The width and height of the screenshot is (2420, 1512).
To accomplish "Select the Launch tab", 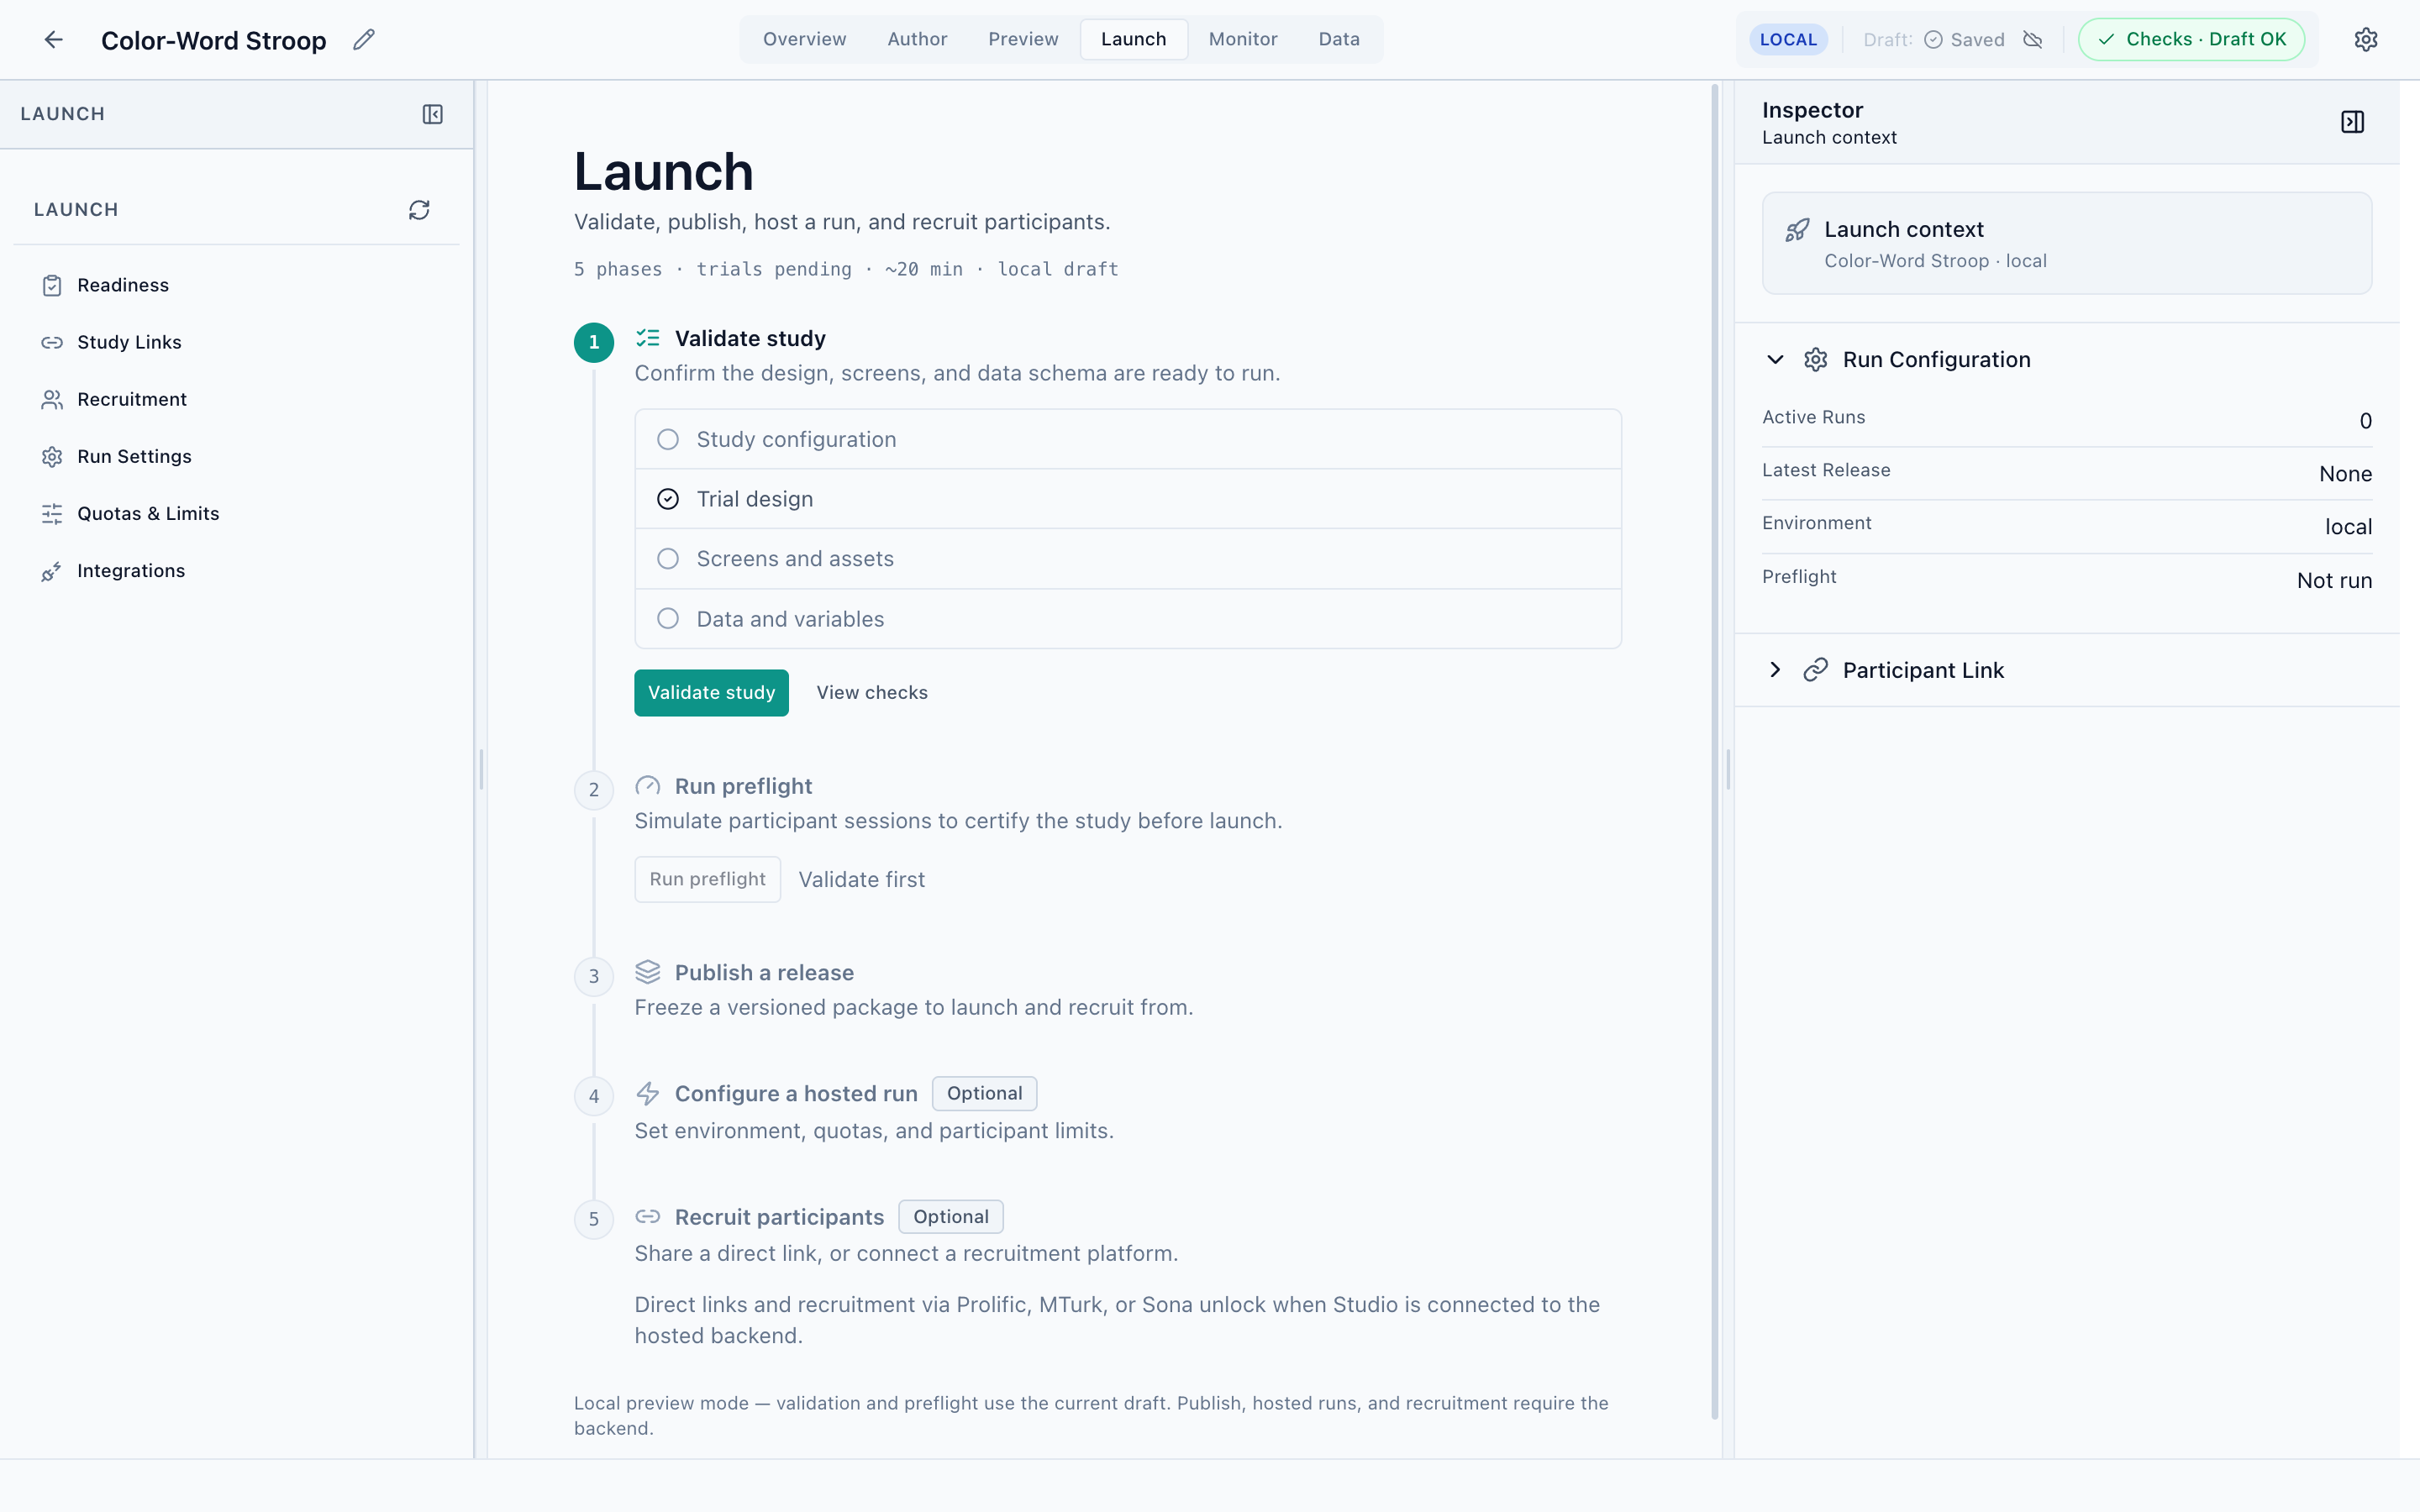I will coord(1133,39).
